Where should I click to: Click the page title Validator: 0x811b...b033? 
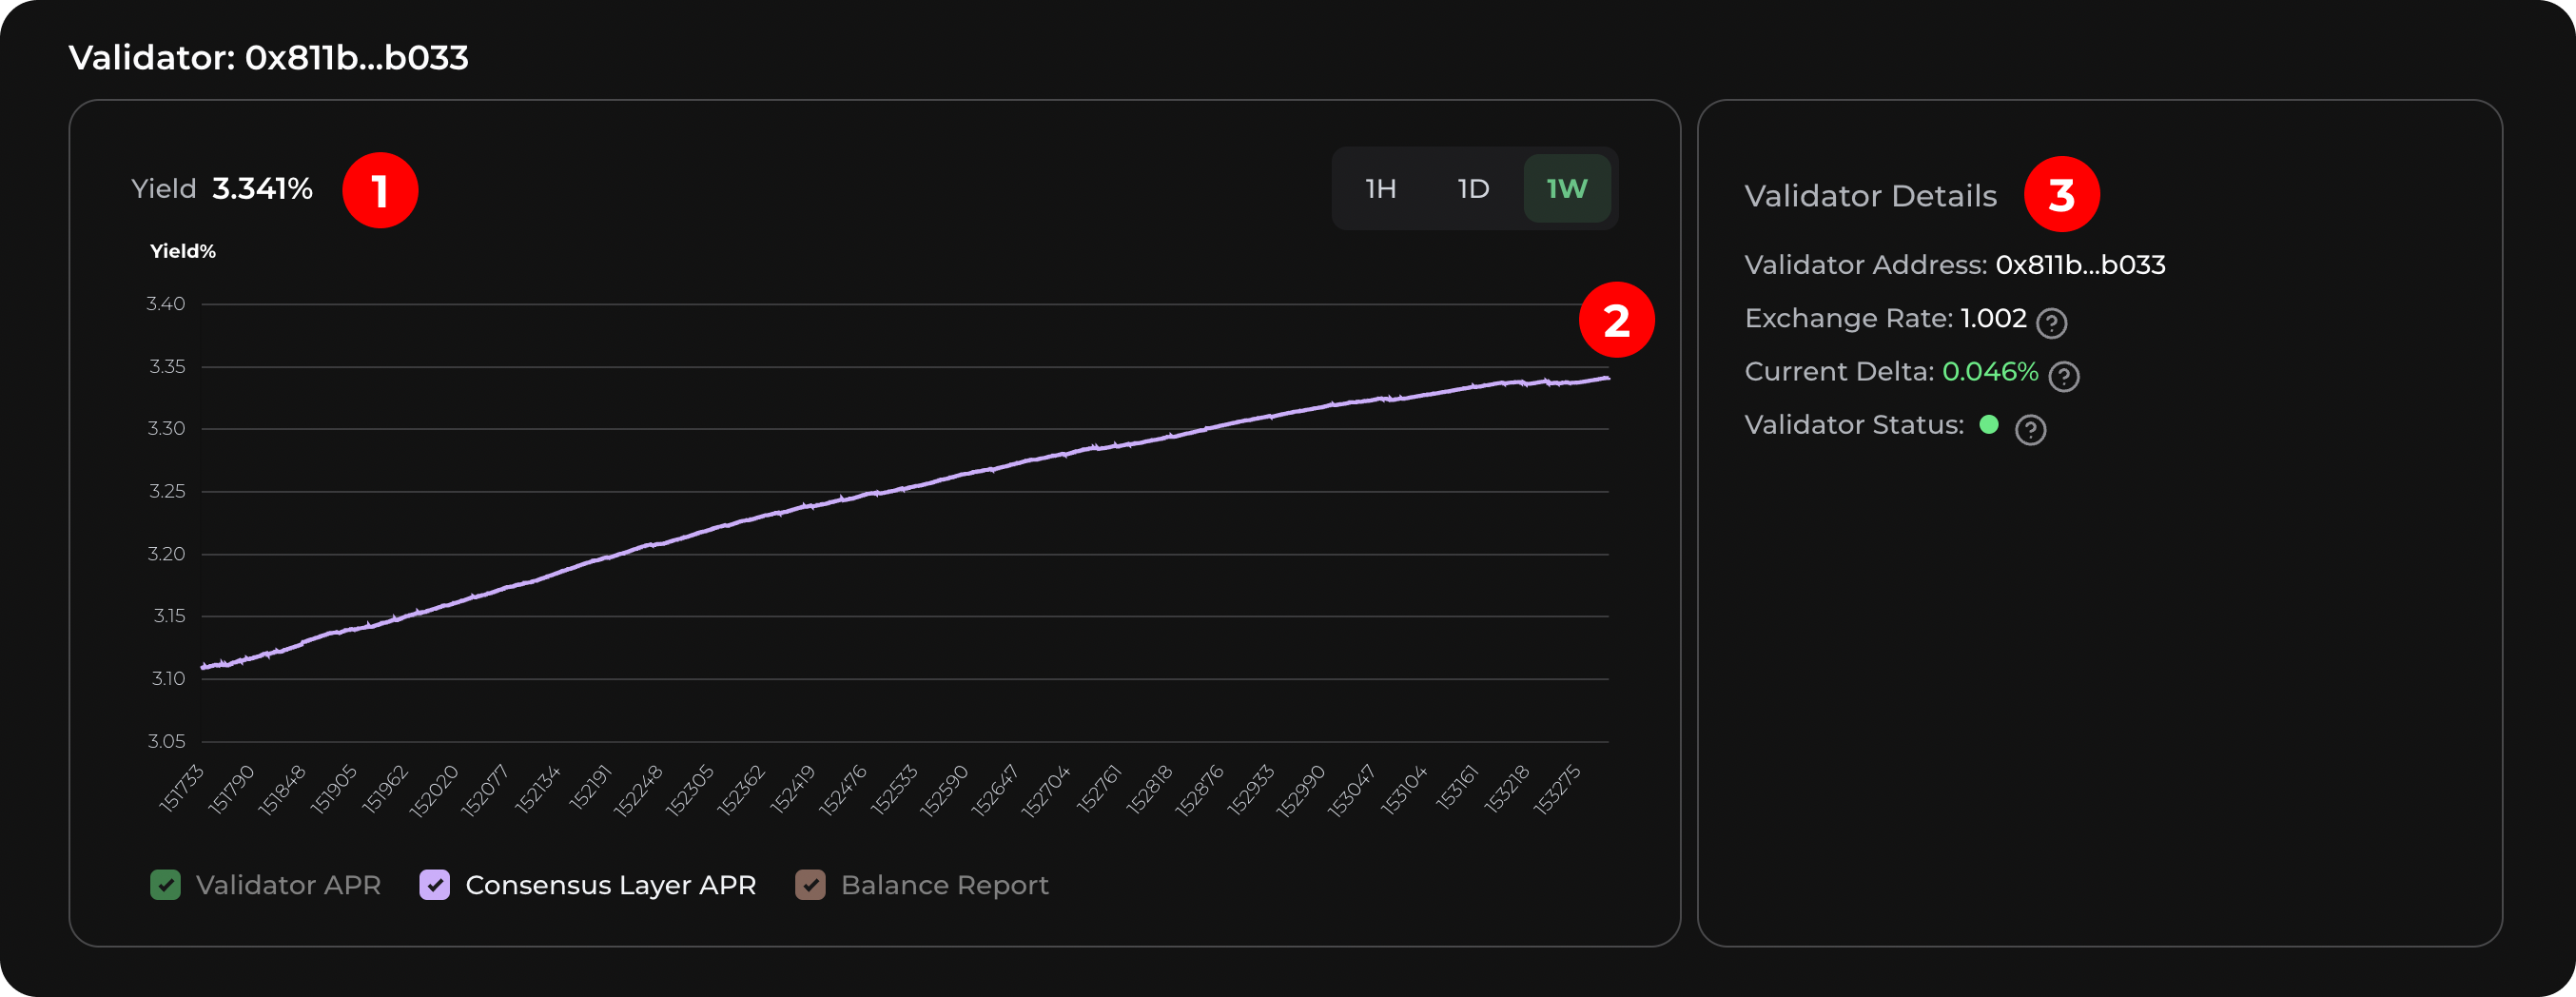[x=268, y=58]
